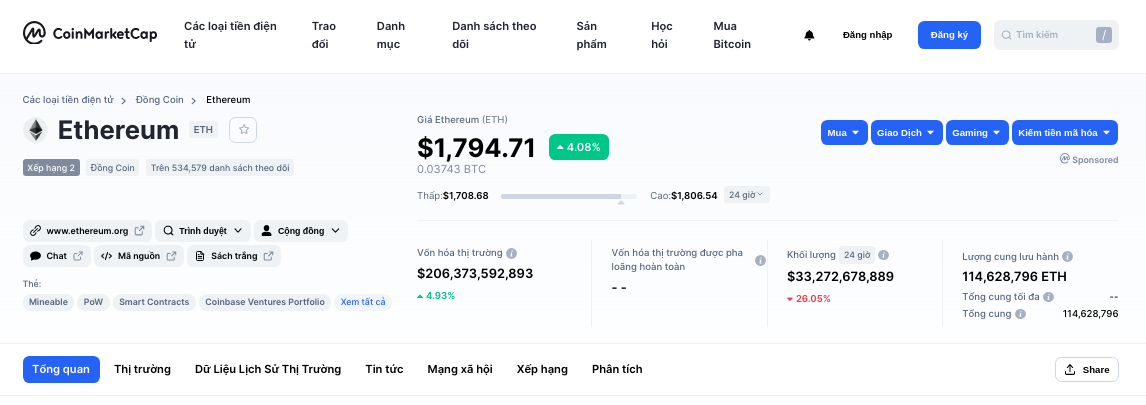Open the Giao Dịch dropdown button
This screenshot has height=405, width=1146.
[906, 133]
